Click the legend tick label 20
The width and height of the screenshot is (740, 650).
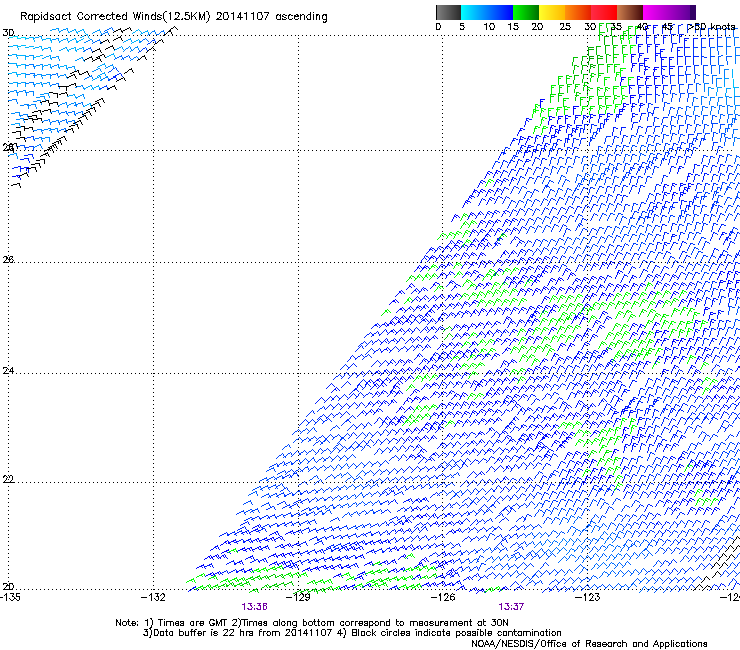pos(537,27)
